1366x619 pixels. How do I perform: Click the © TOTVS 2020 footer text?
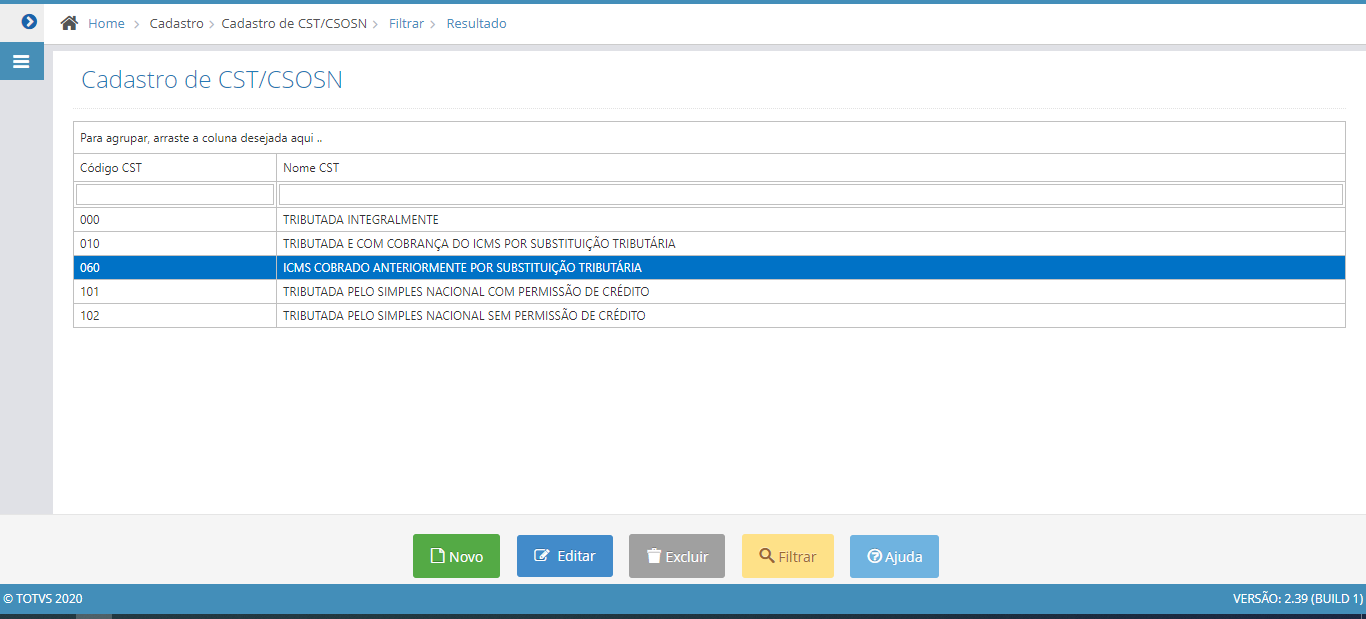[x=43, y=599]
